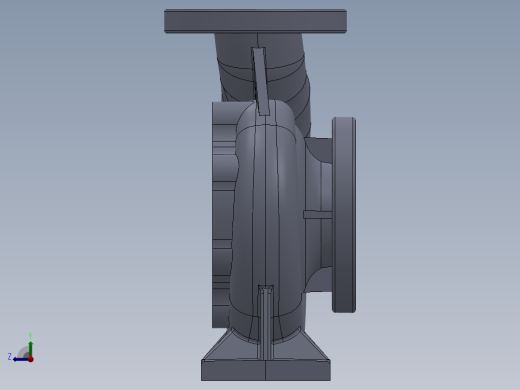This screenshot has height=390, width=520.
Task: Select the slanted rib on the discharge neck
Action: click(260, 81)
